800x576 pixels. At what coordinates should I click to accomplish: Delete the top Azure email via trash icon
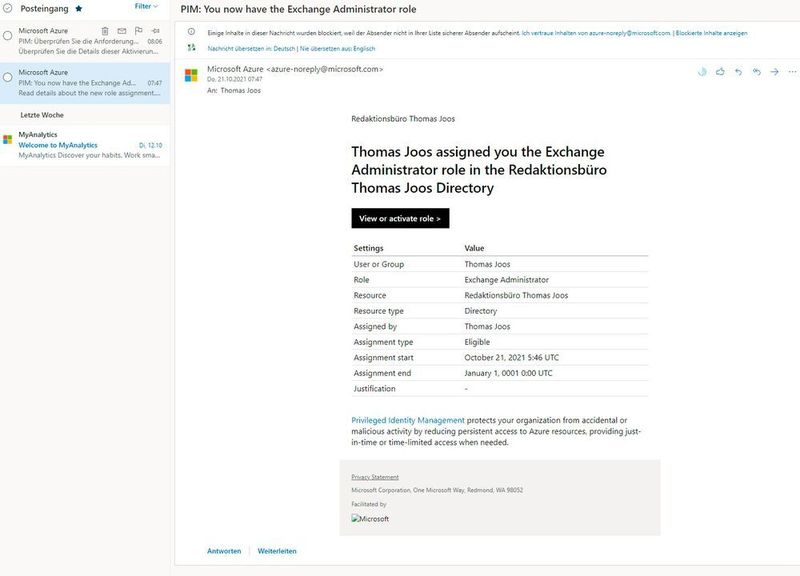(x=105, y=31)
